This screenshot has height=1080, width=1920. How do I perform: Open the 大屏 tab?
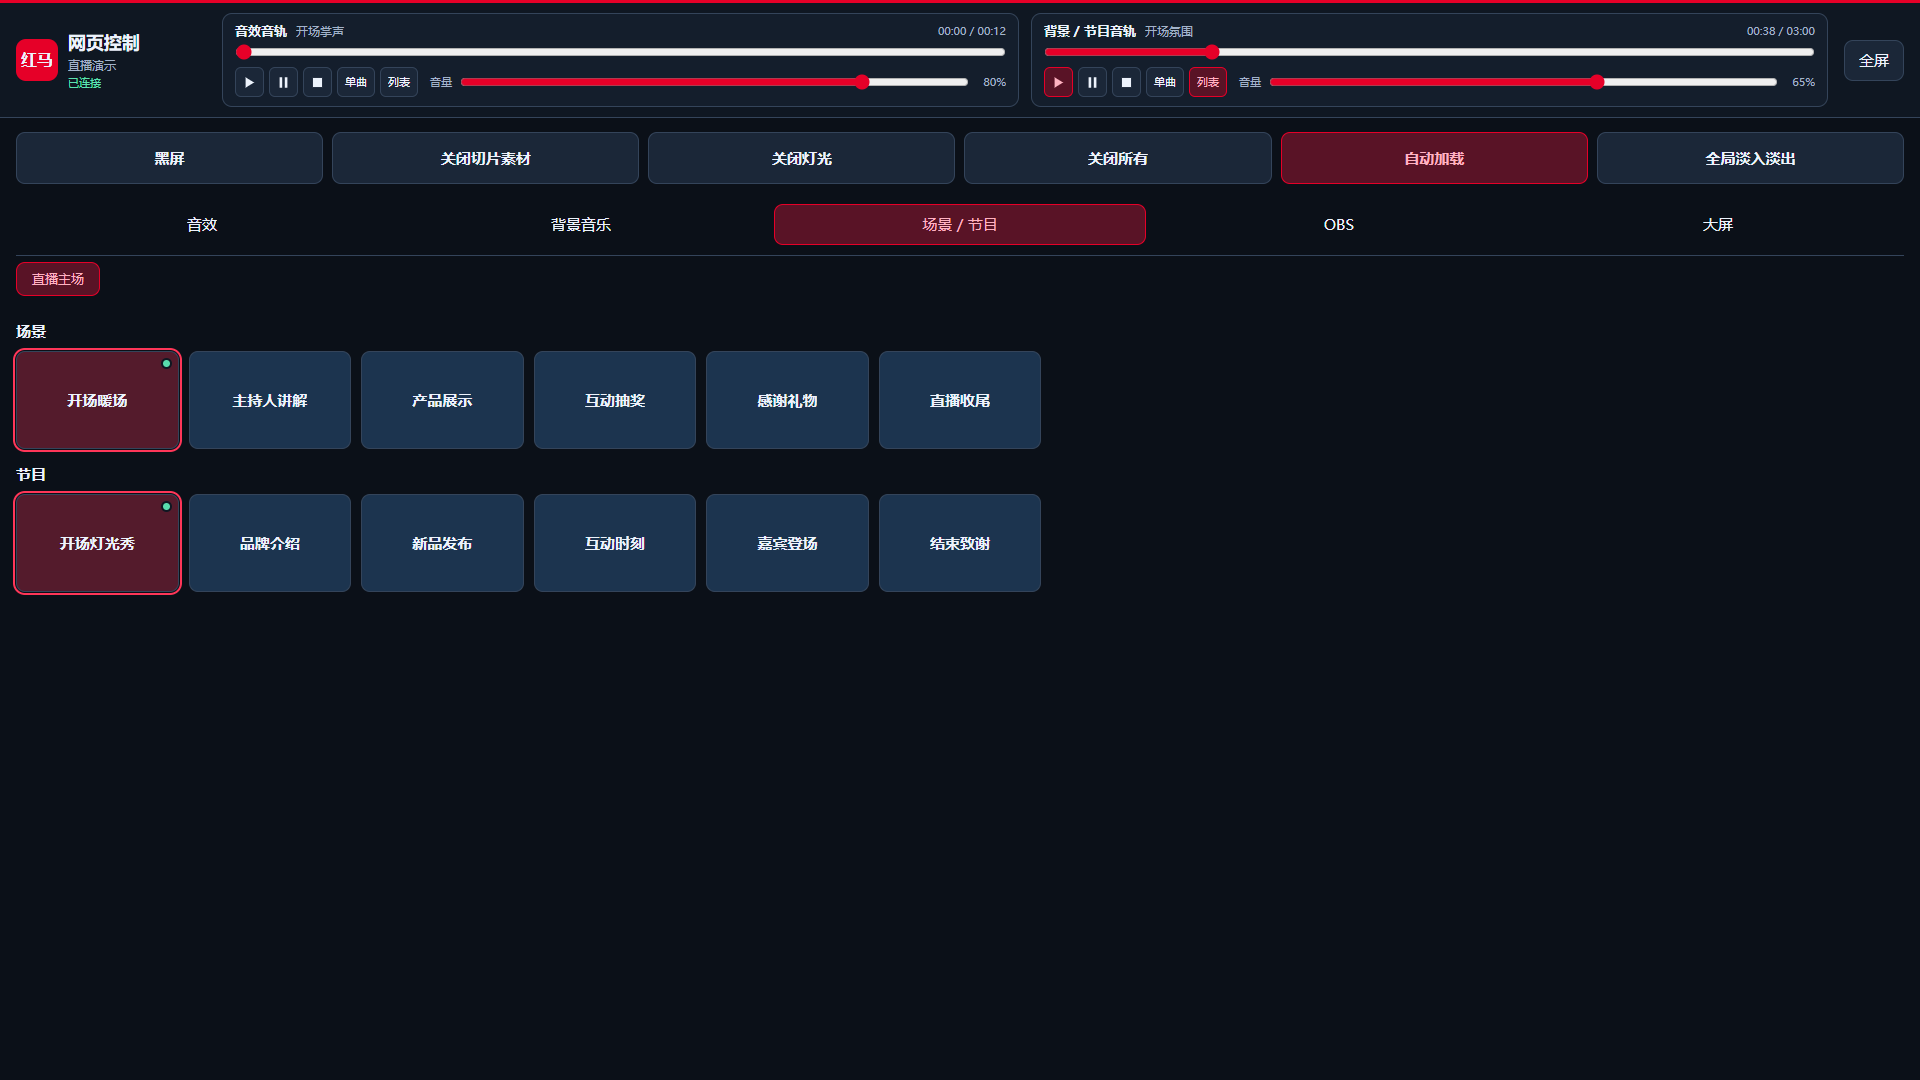(x=1718, y=225)
